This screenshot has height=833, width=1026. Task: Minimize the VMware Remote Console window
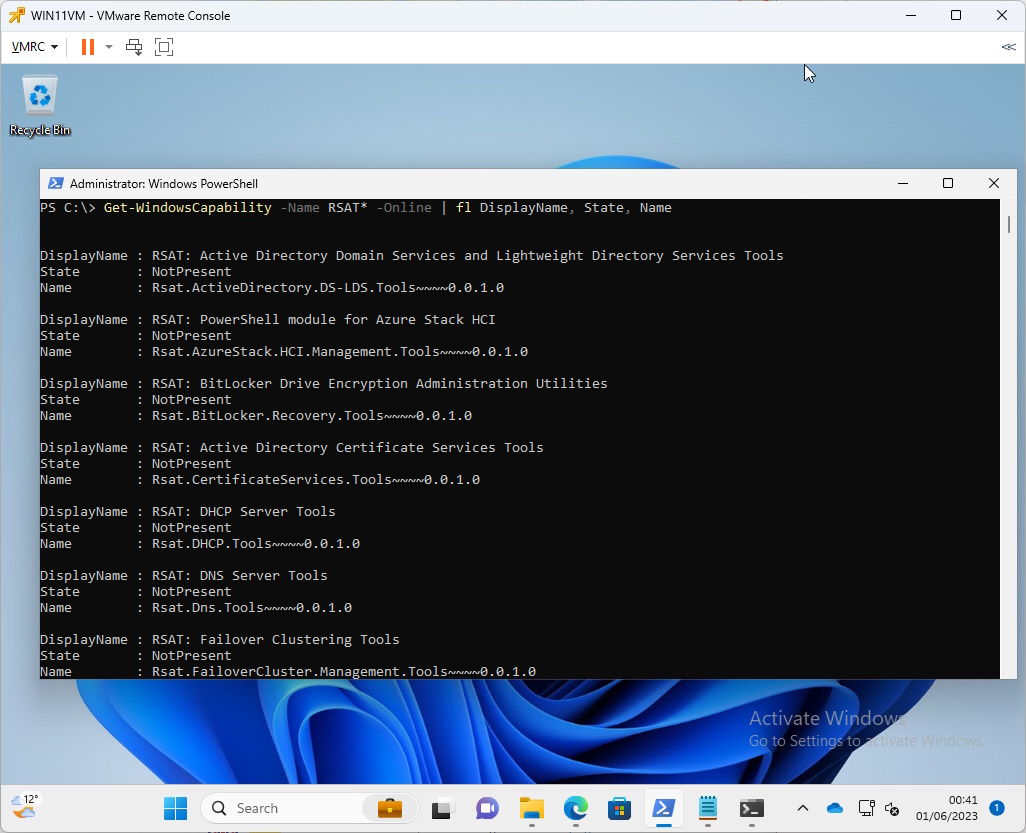pyautogui.click(x=910, y=15)
